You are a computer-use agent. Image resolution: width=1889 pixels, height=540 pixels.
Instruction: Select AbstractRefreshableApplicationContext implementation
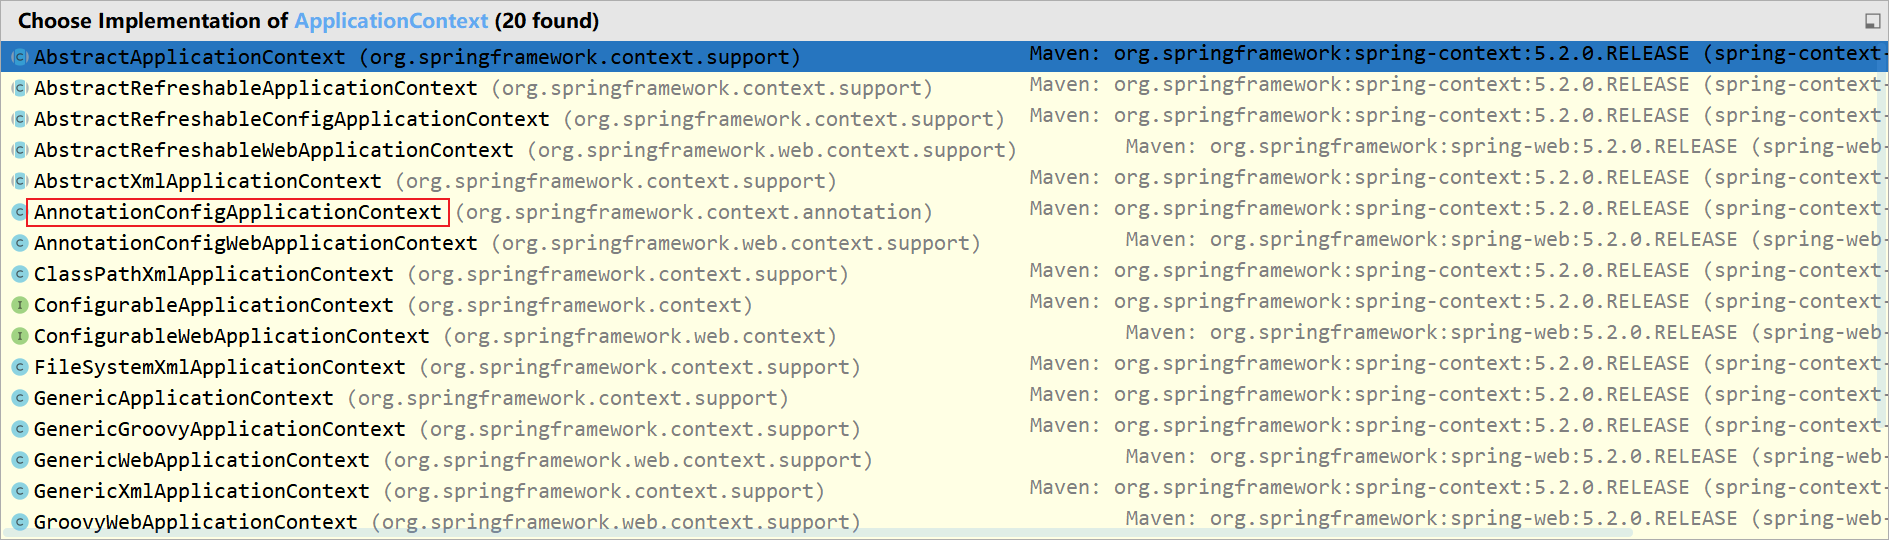pyautogui.click(x=255, y=89)
